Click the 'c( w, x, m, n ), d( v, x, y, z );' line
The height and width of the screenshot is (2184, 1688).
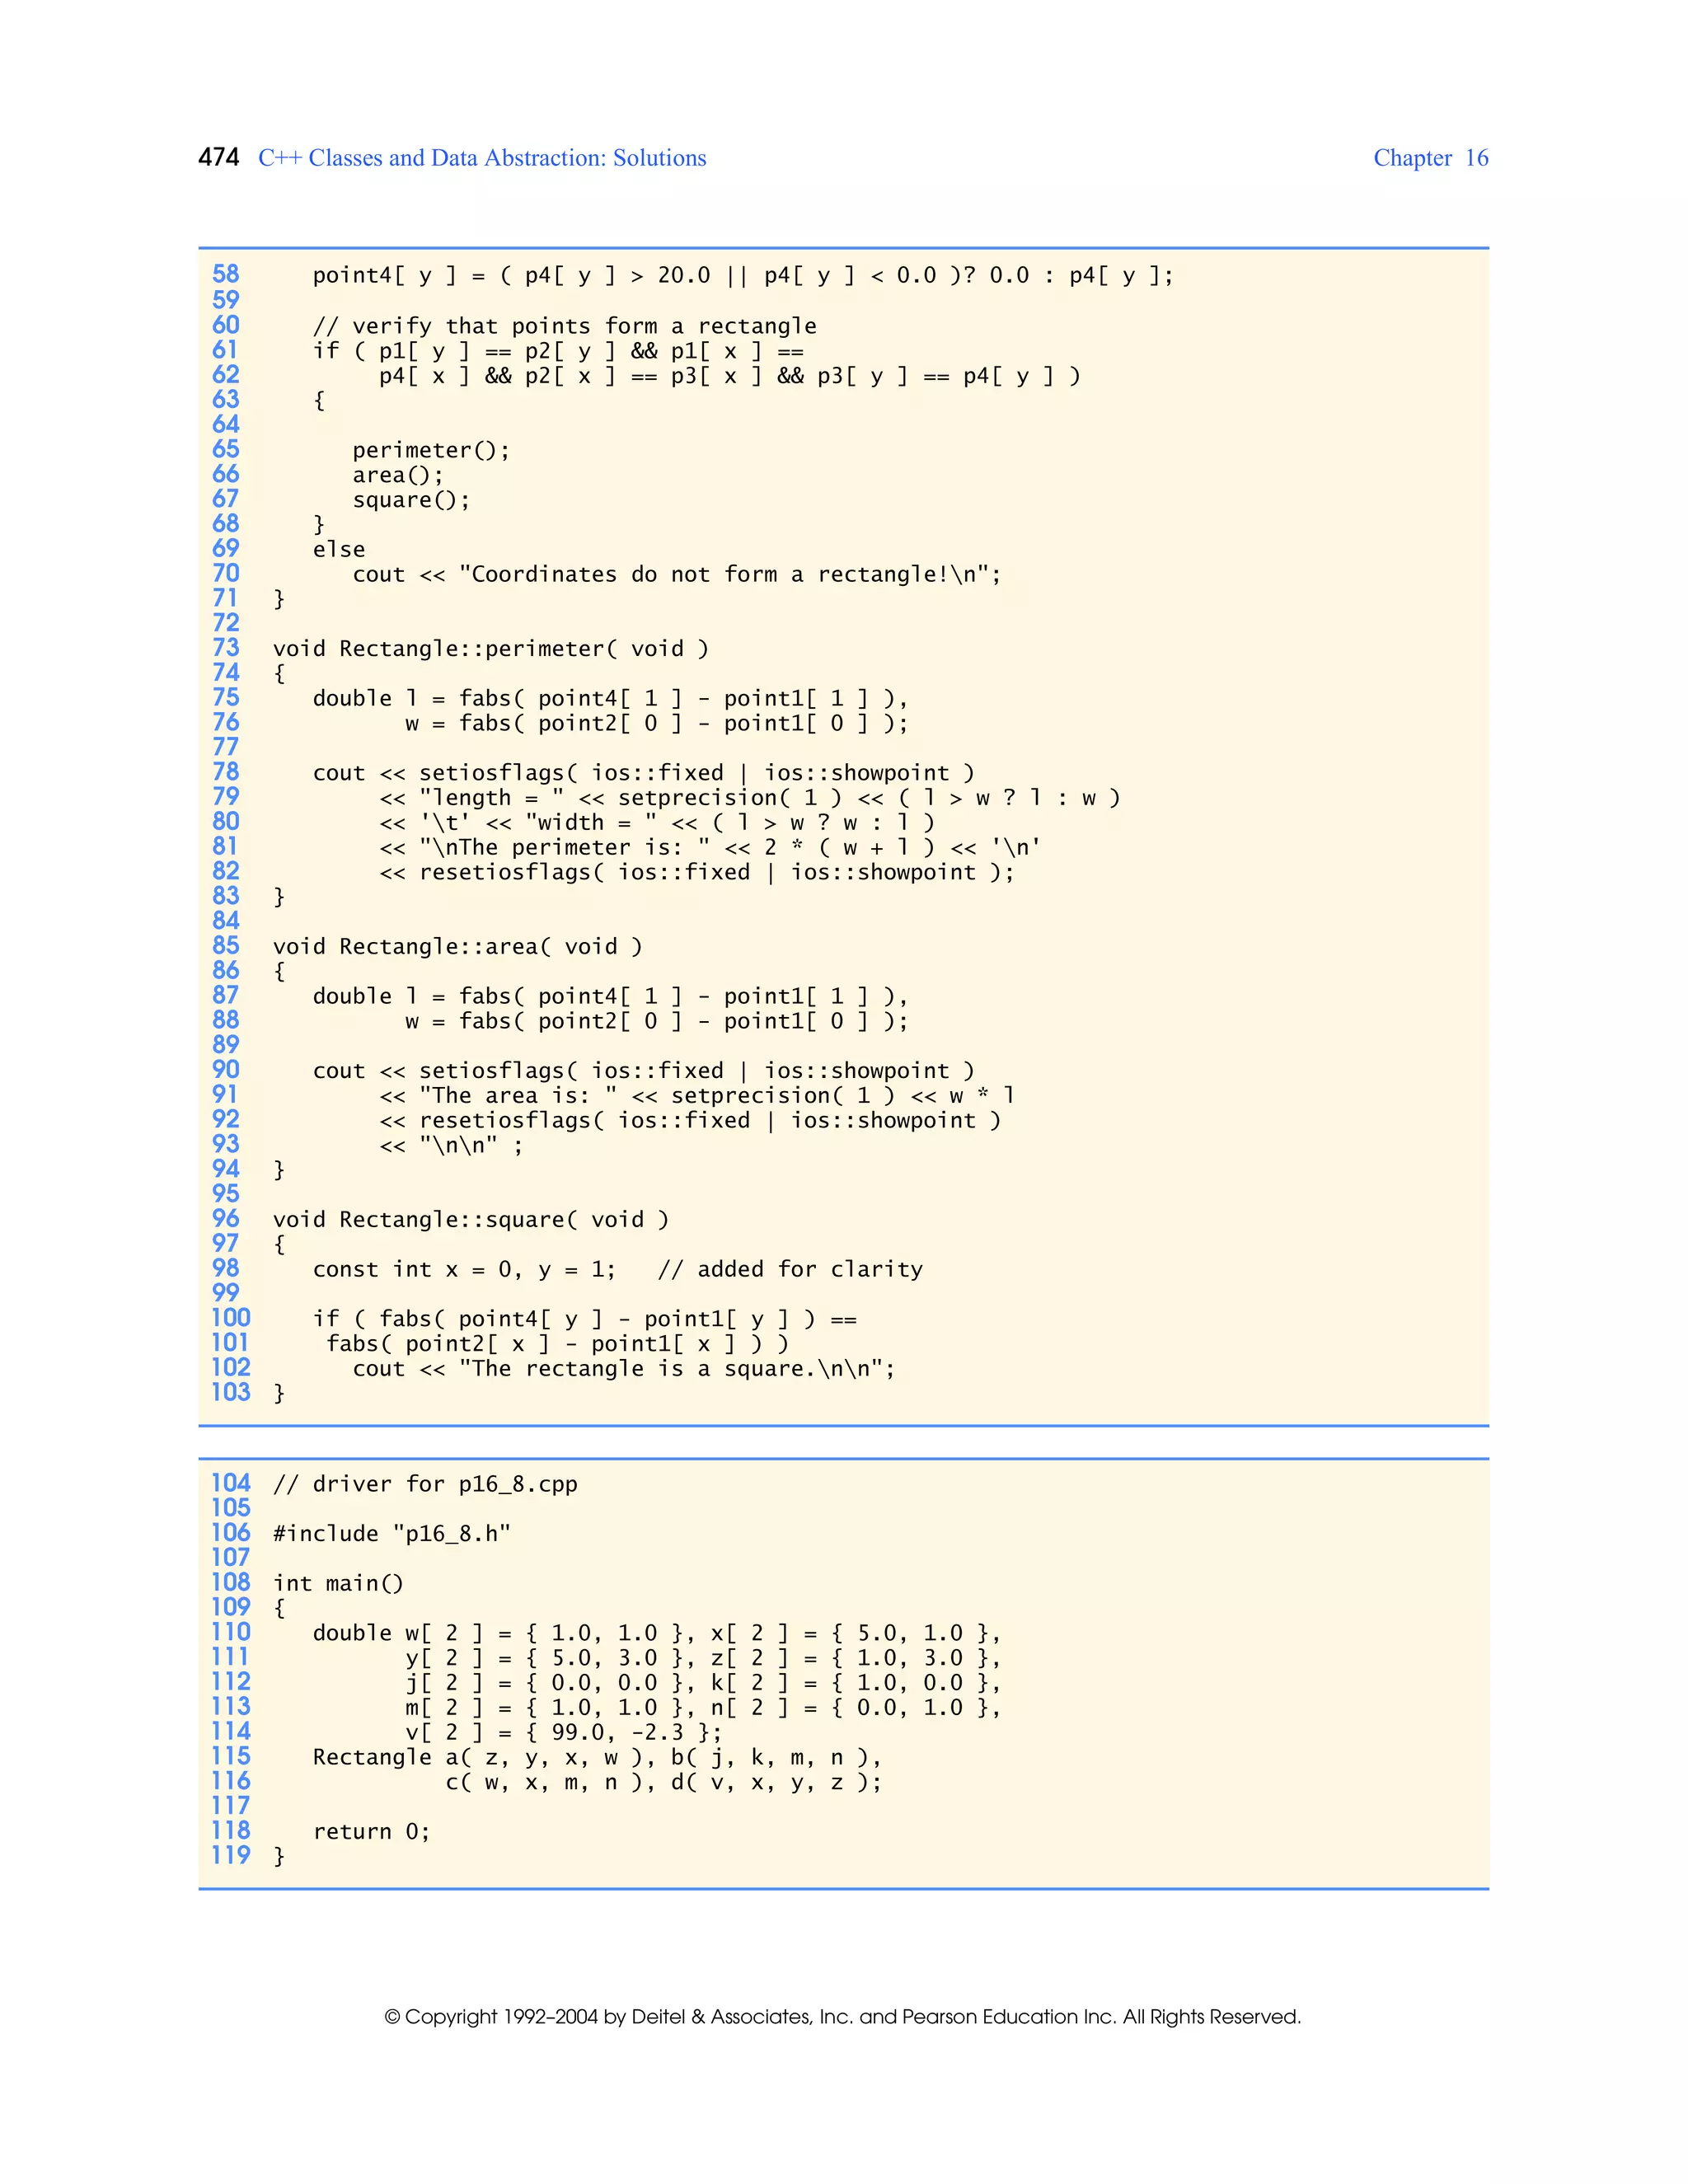(664, 1782)
